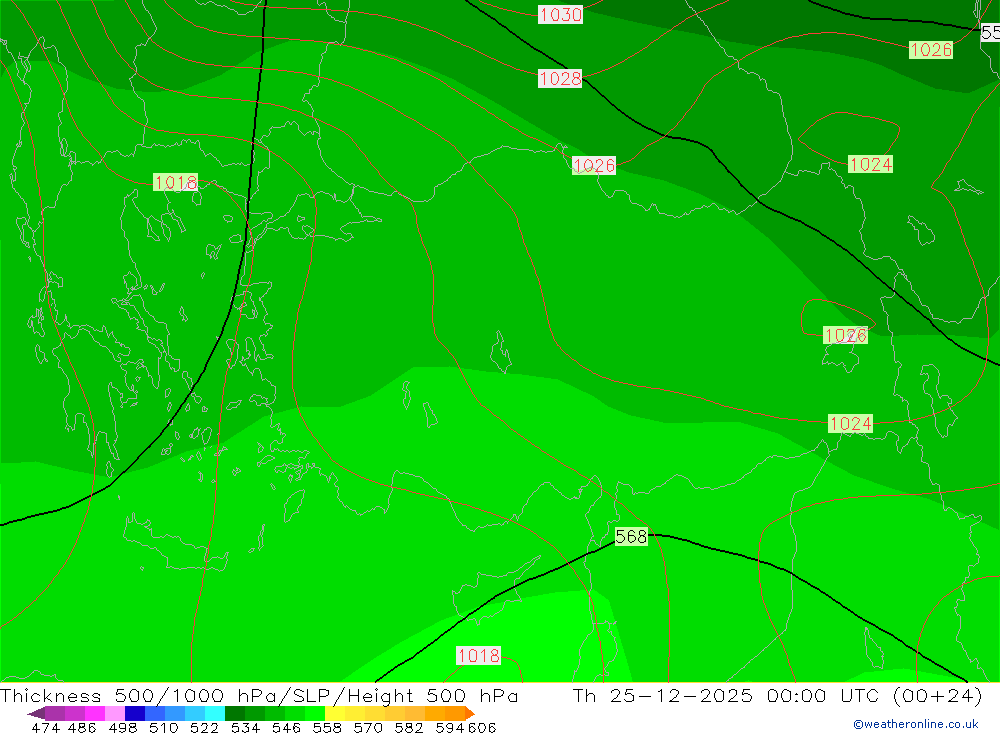Click the 606 legend value
The width and height of the screenshot is (1000, 733).
point(482,727)
